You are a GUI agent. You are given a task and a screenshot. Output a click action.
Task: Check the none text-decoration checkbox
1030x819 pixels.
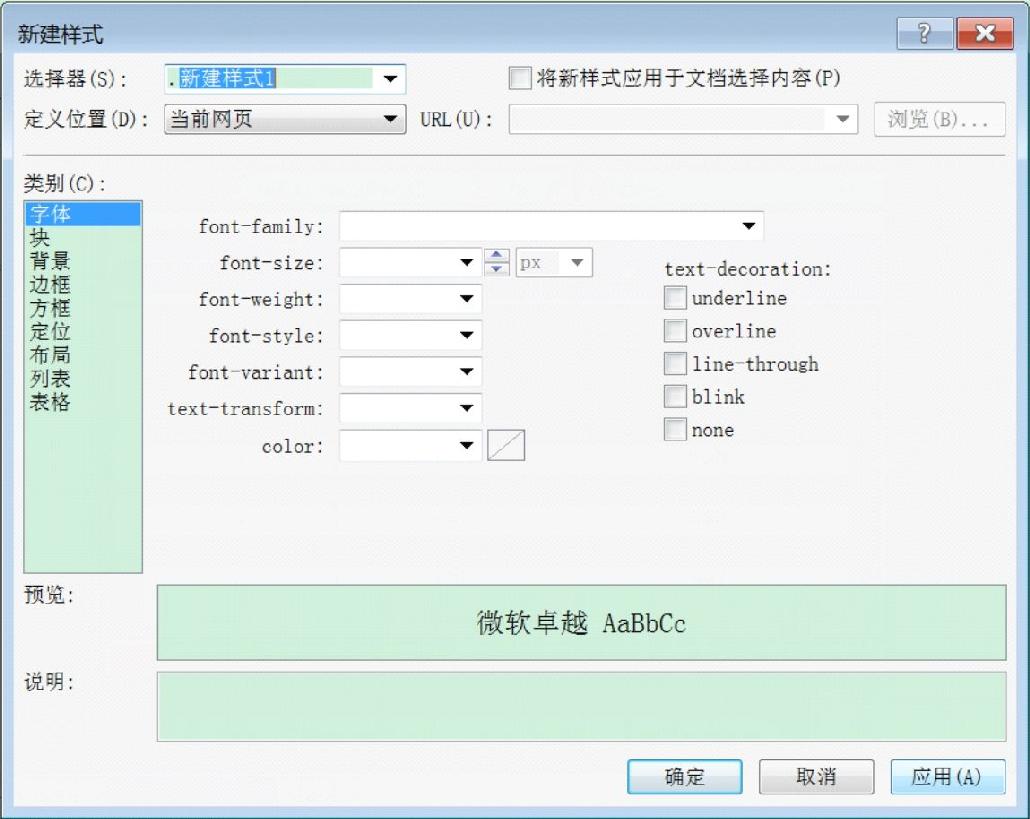675,430
